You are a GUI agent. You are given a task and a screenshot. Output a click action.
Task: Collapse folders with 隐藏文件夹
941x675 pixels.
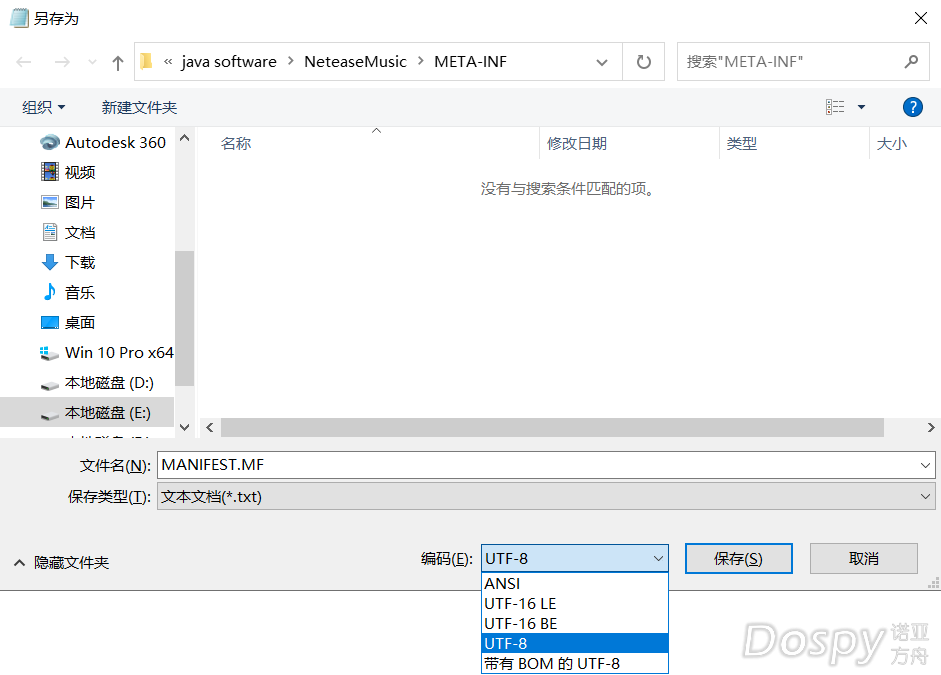(x=62, y=563)
